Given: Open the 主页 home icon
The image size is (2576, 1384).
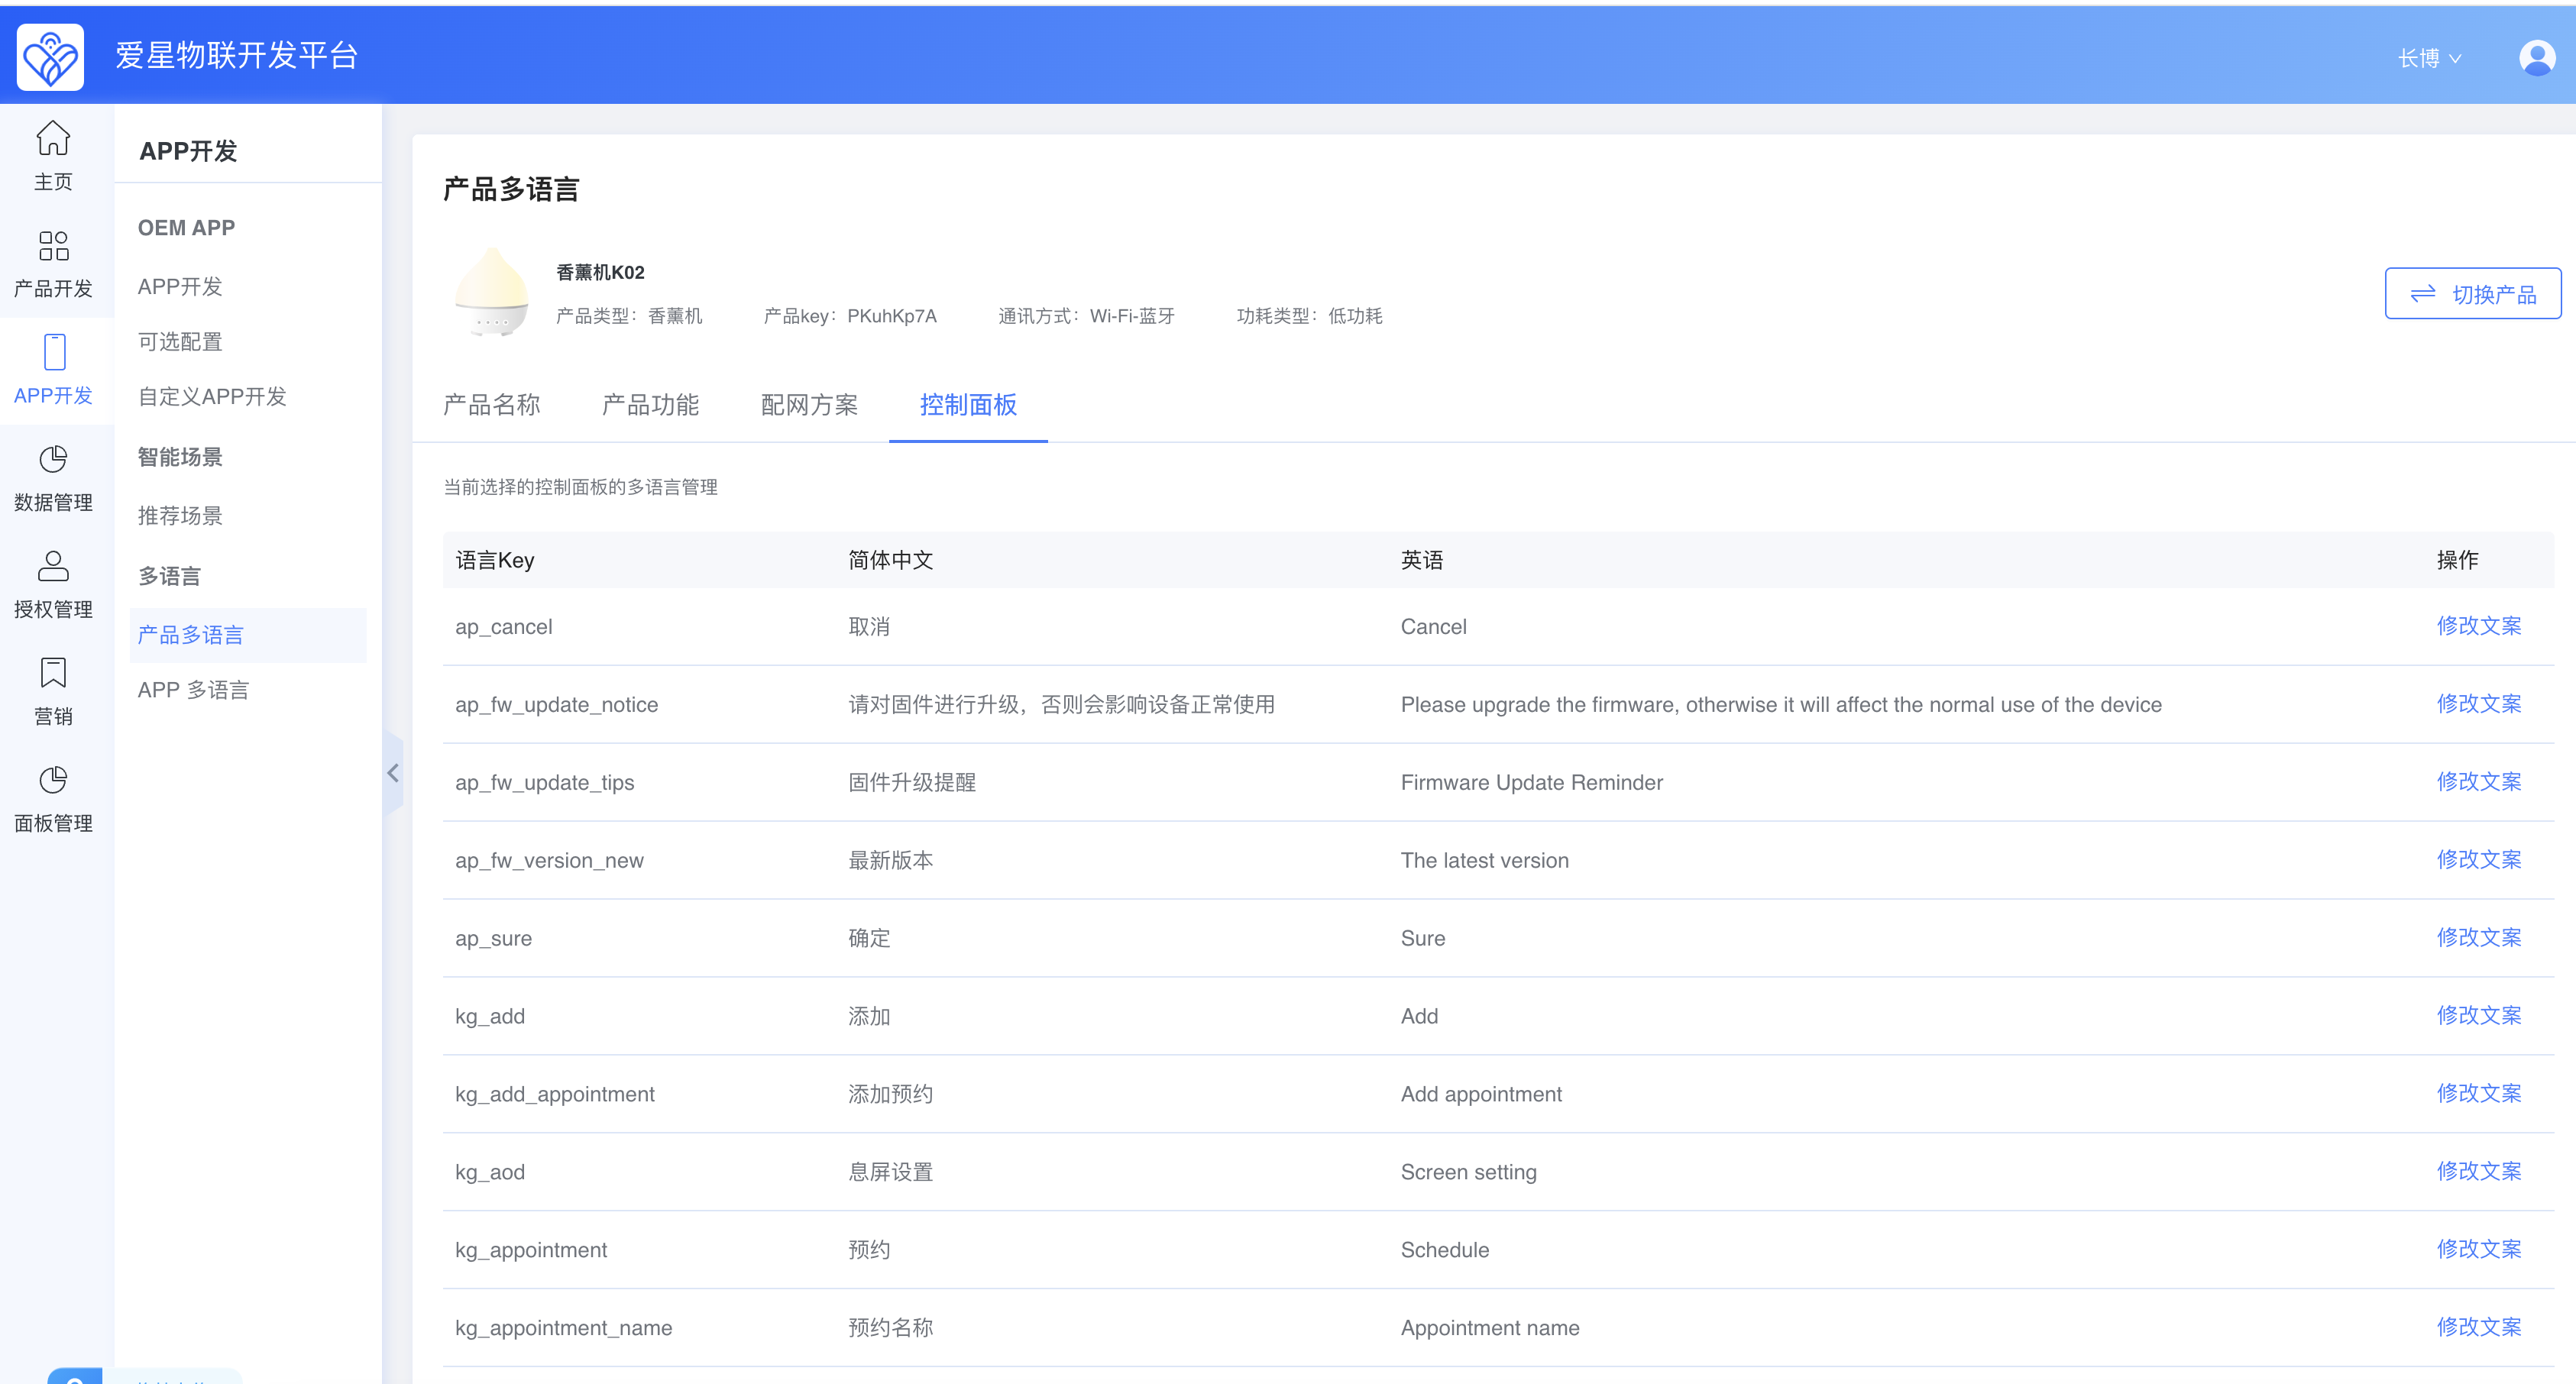Looking at the screenshot, I should (53, 139).
